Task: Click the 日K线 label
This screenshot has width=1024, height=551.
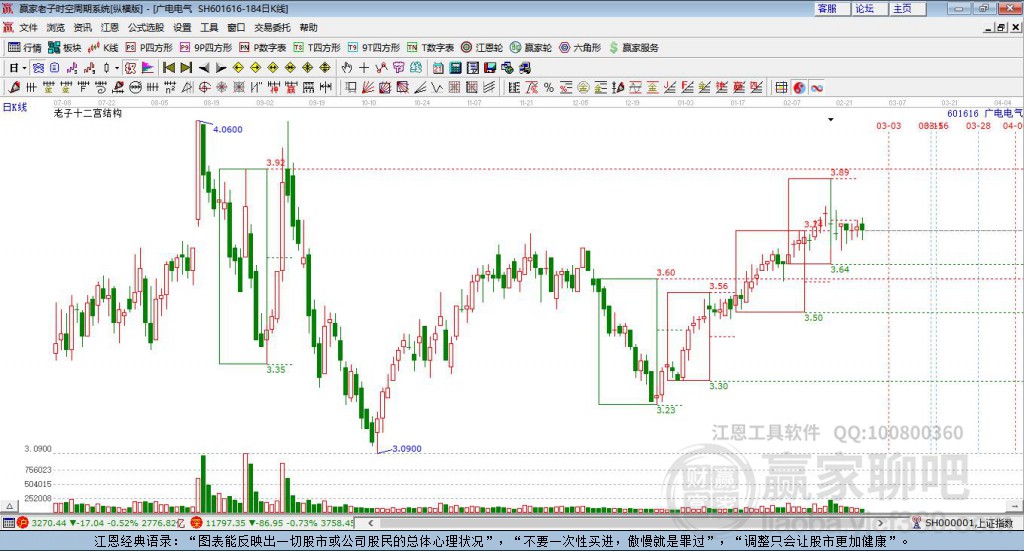Action: [x=15, y=107]
